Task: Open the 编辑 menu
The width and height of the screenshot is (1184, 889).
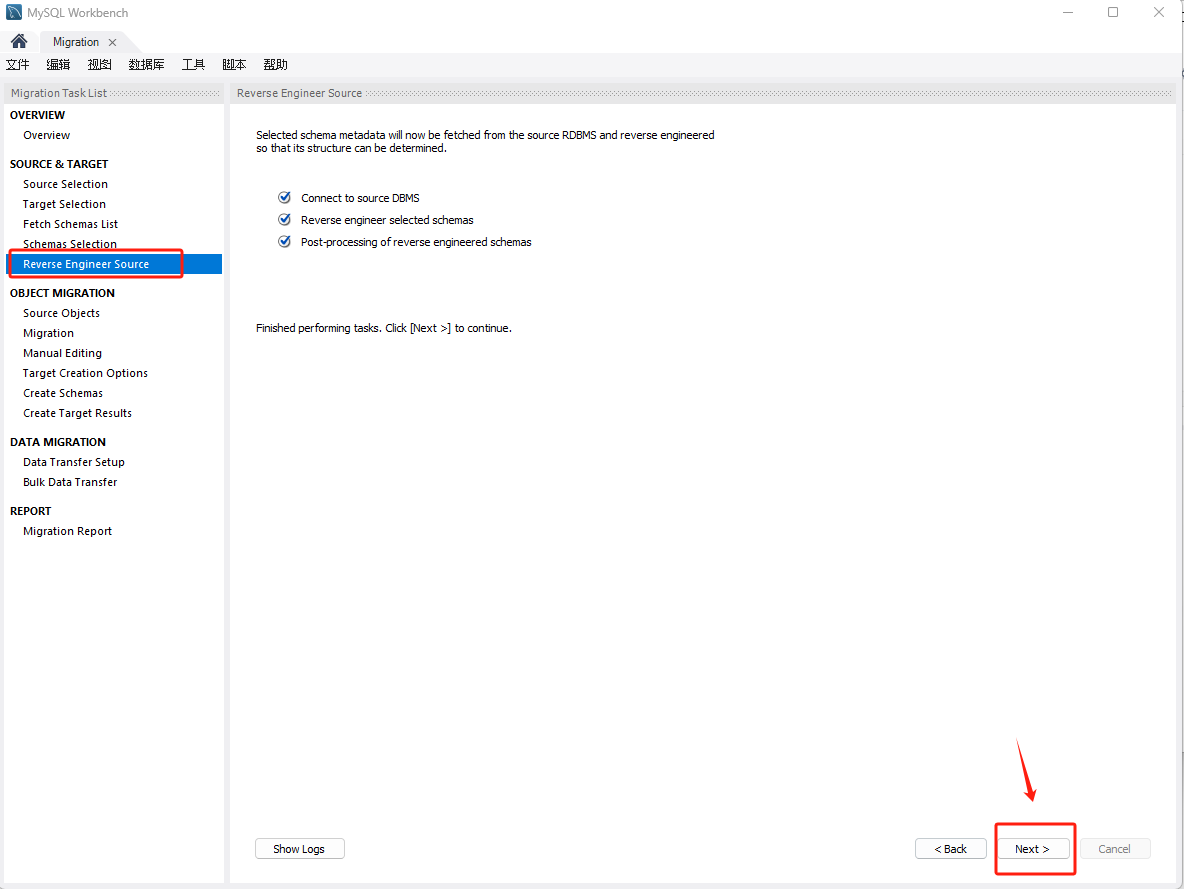Action: pyautogui.click(x=58, y=64)
